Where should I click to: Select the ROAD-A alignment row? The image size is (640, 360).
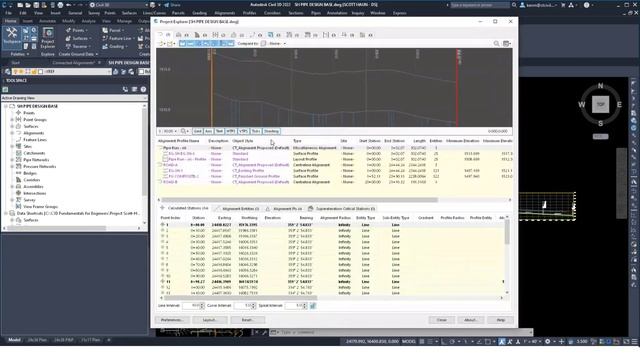(x=335, y=165)
